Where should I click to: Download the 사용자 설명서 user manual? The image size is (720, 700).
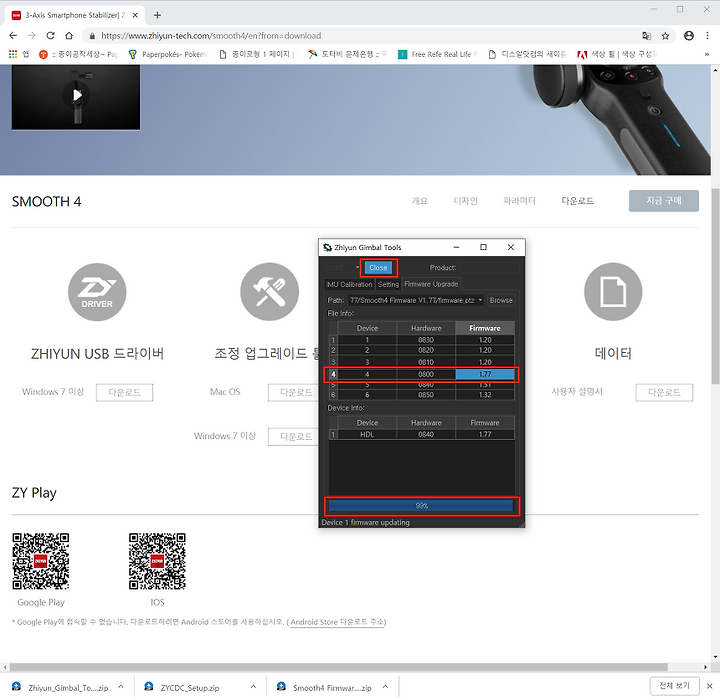coord(664,392)
